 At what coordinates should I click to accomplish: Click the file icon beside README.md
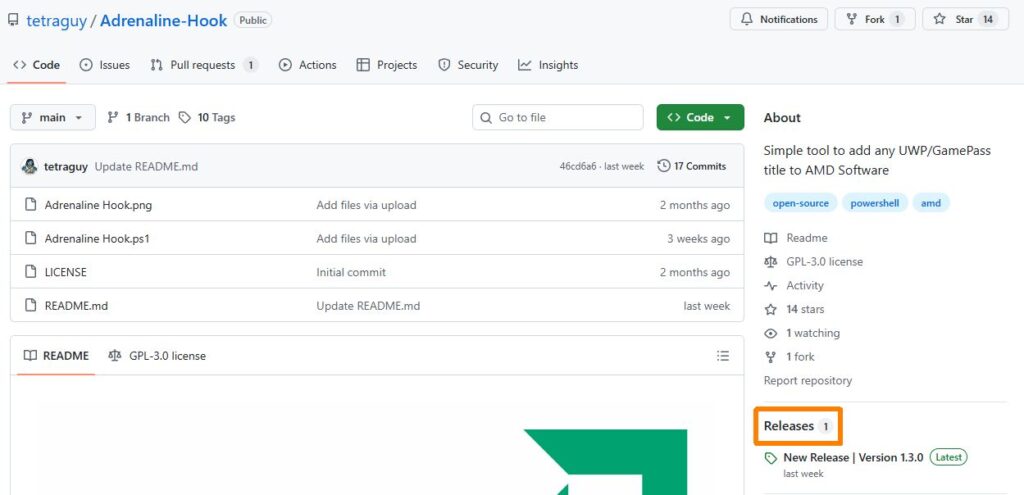(30, 305)
